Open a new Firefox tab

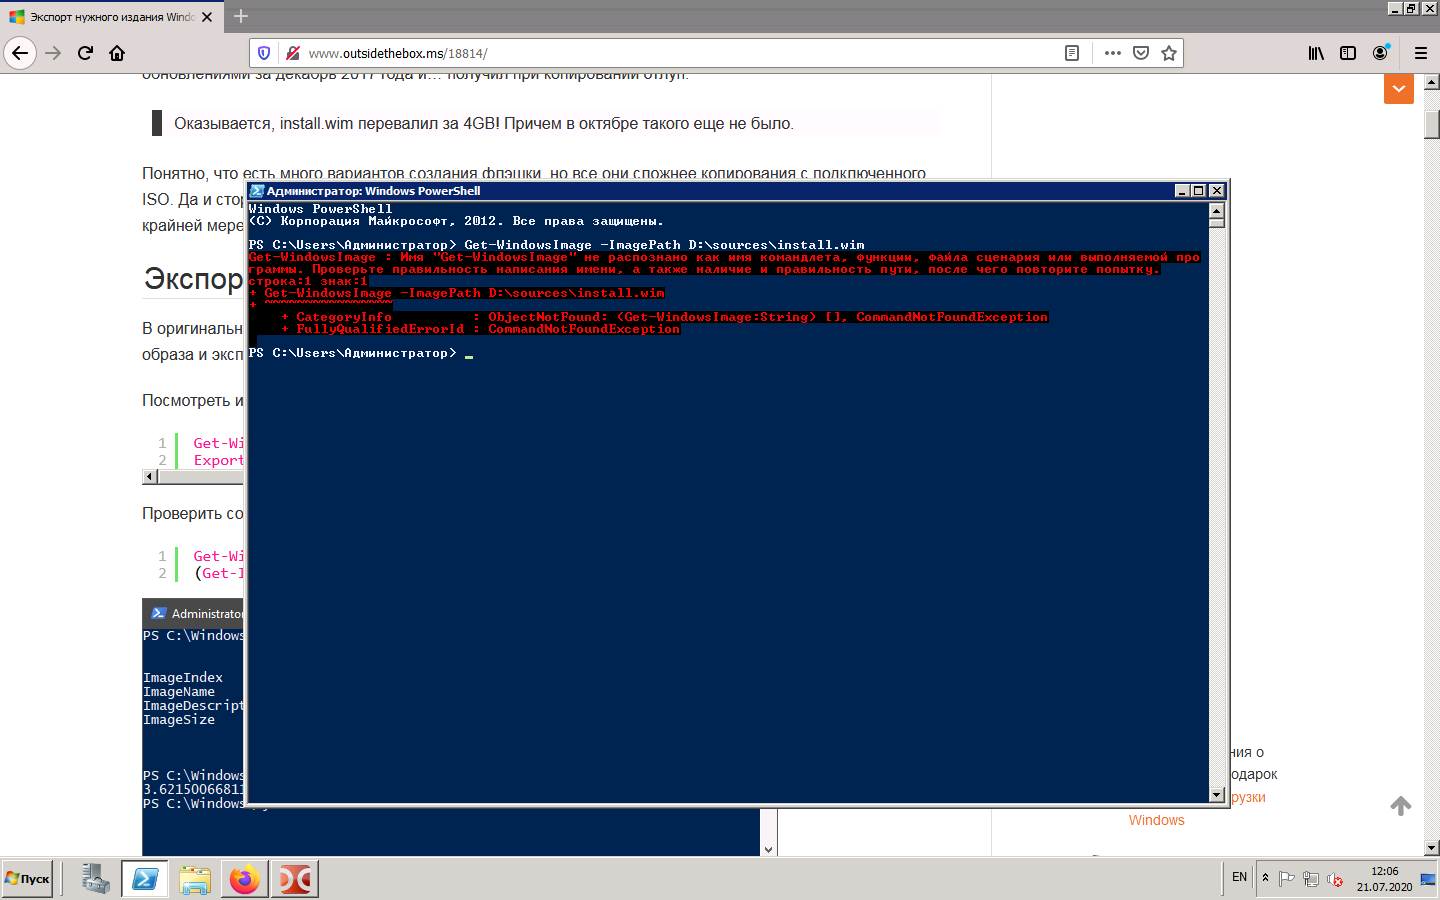241,16
